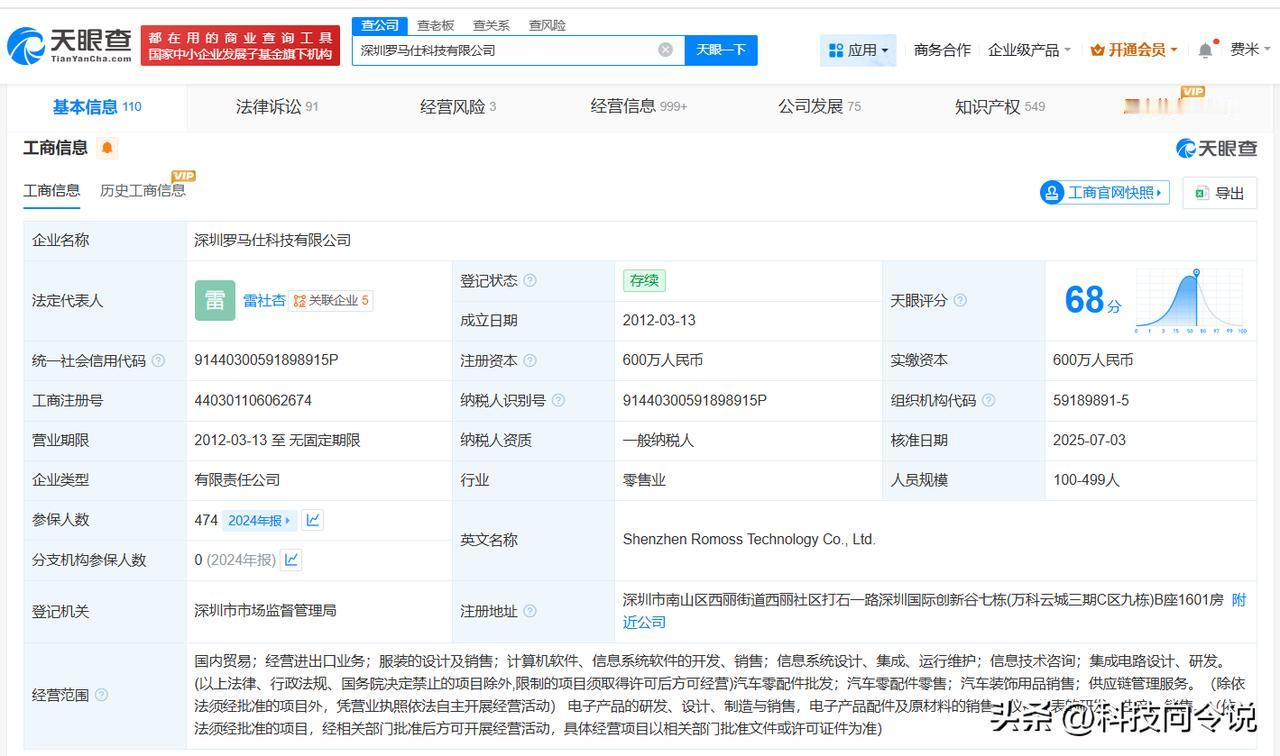Select the 历史工商信息 VIP sub-tab
1280x756 pixels.
pyautogui.click(x=143, y=190)
